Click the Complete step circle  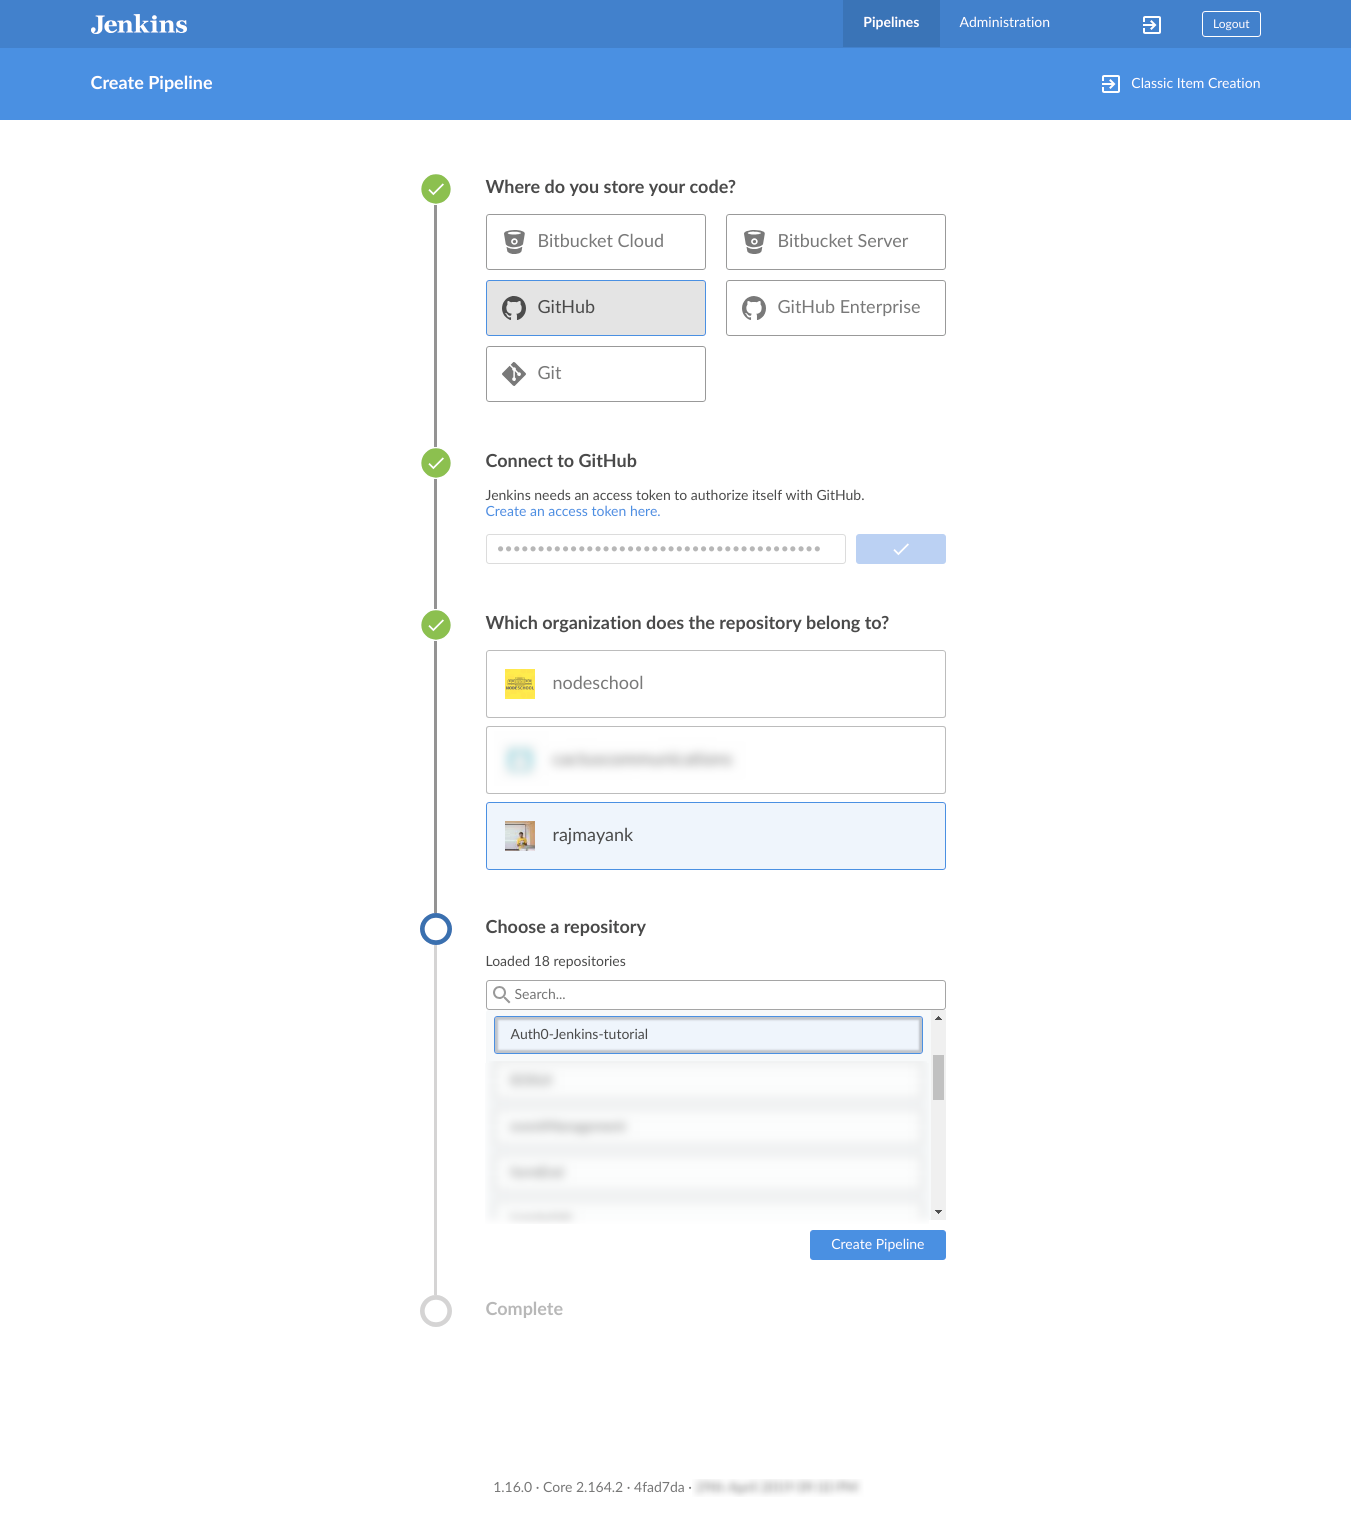(x=436, y=1311)
